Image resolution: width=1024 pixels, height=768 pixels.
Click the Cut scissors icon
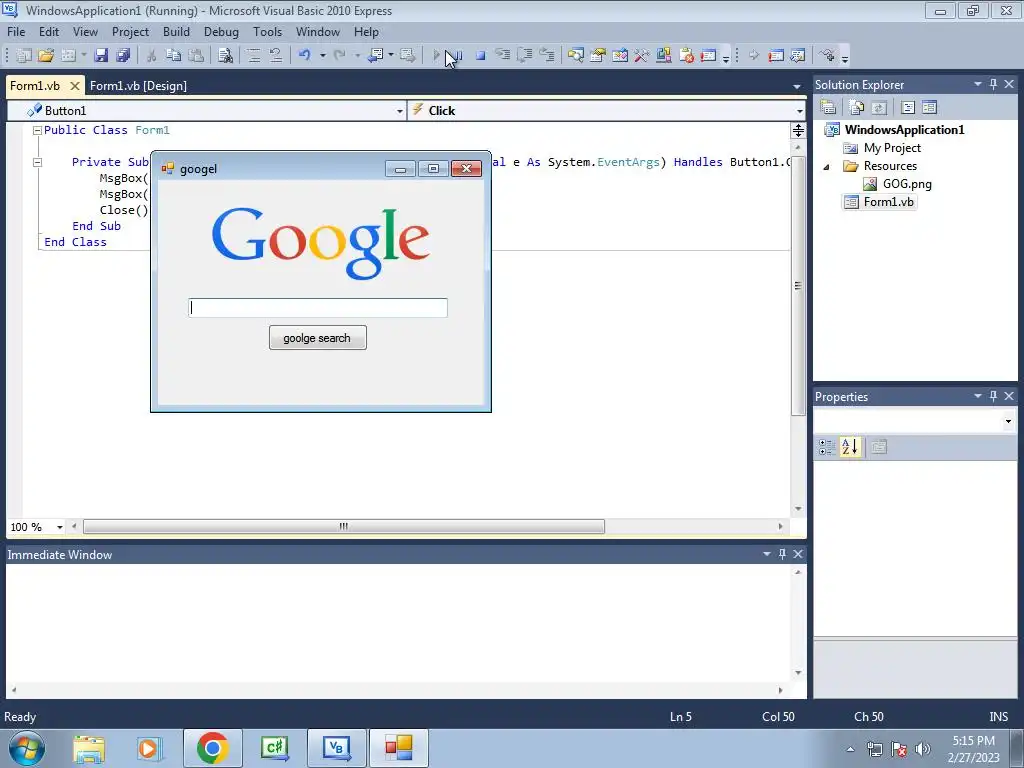click(x=151, y=56)
